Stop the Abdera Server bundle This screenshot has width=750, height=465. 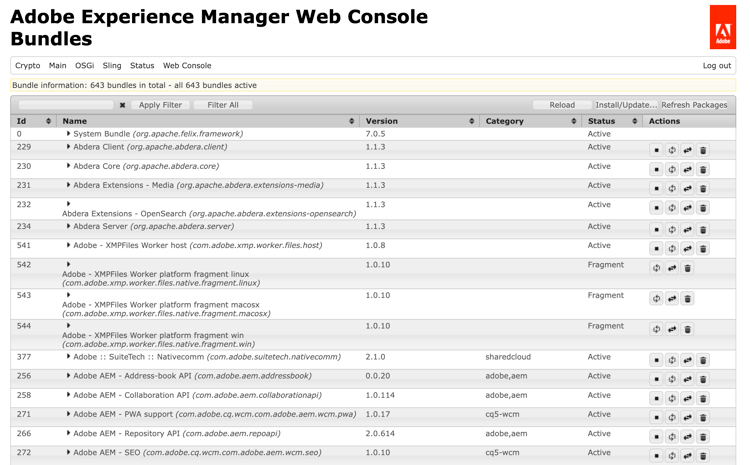click(x=656, y=230)
